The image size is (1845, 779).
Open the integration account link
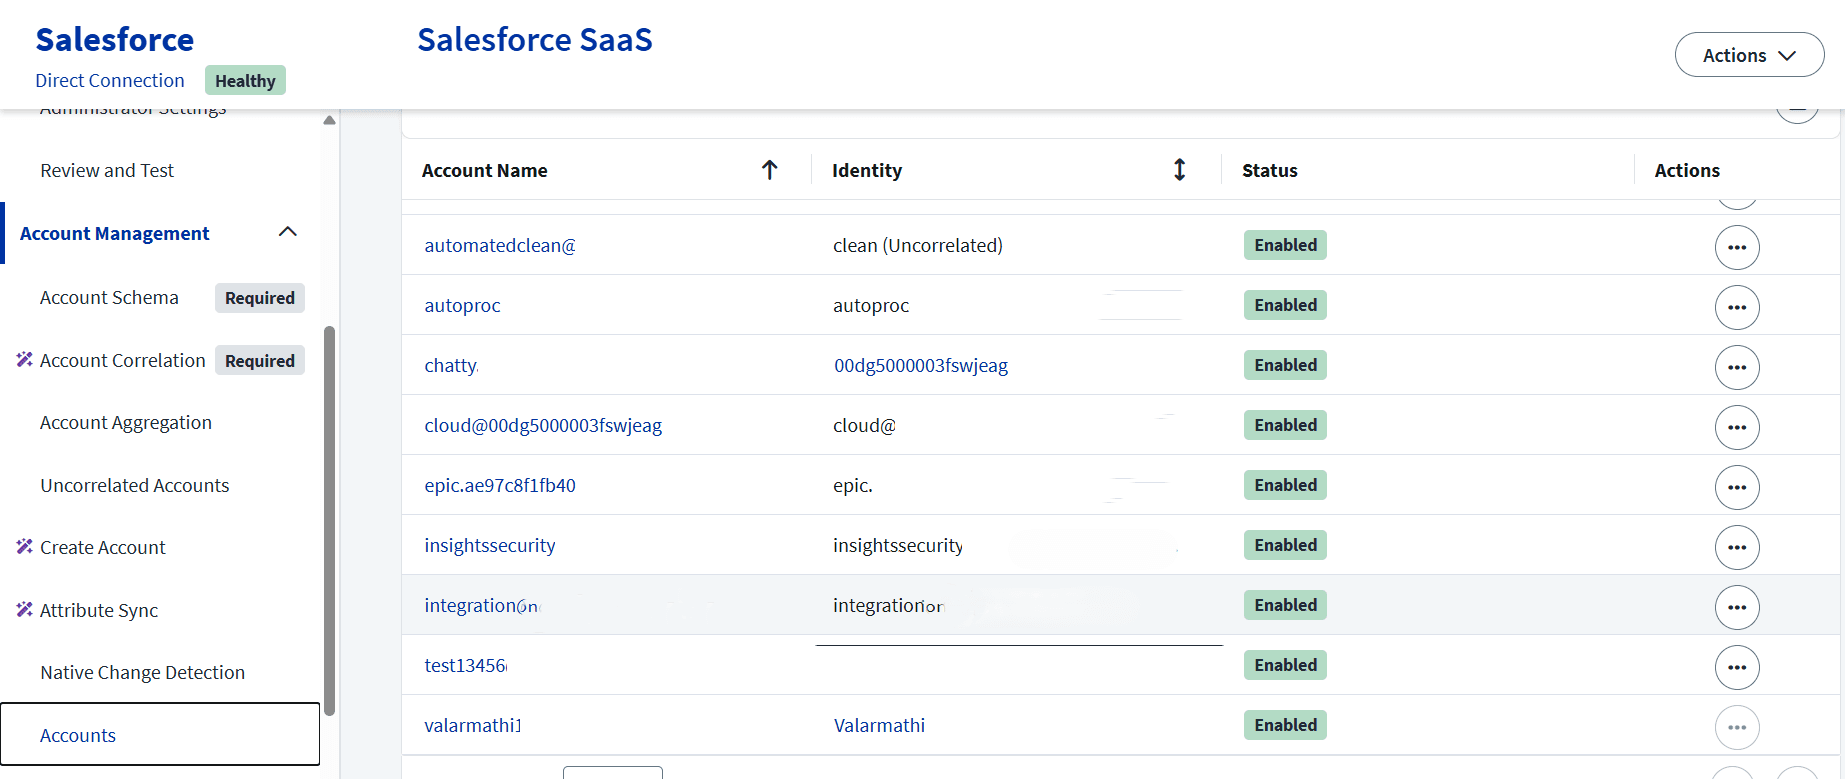coord(481,606)
